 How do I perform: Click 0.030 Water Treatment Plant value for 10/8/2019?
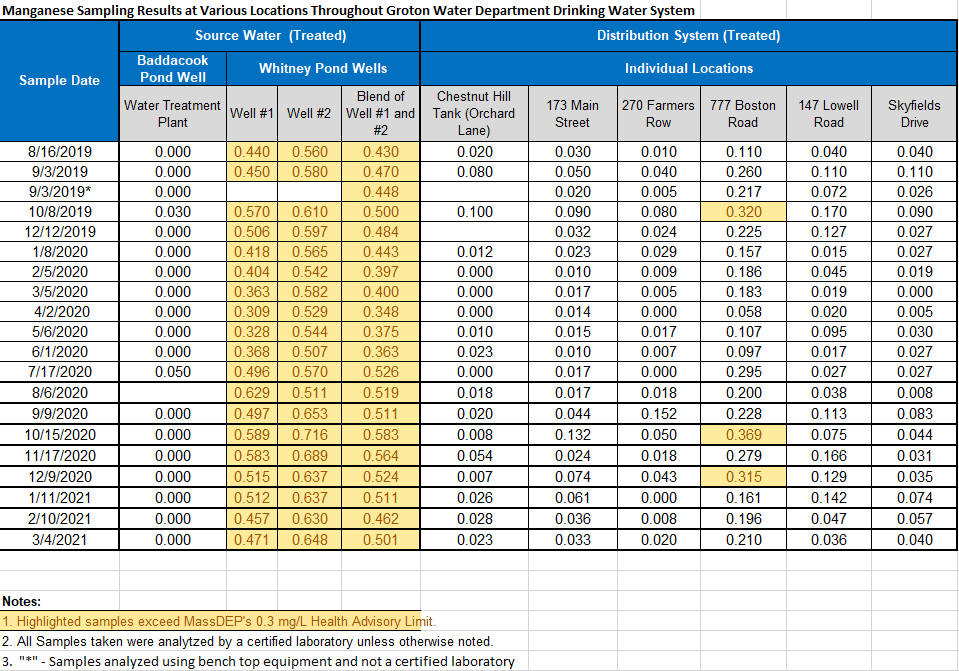[172, 212]
